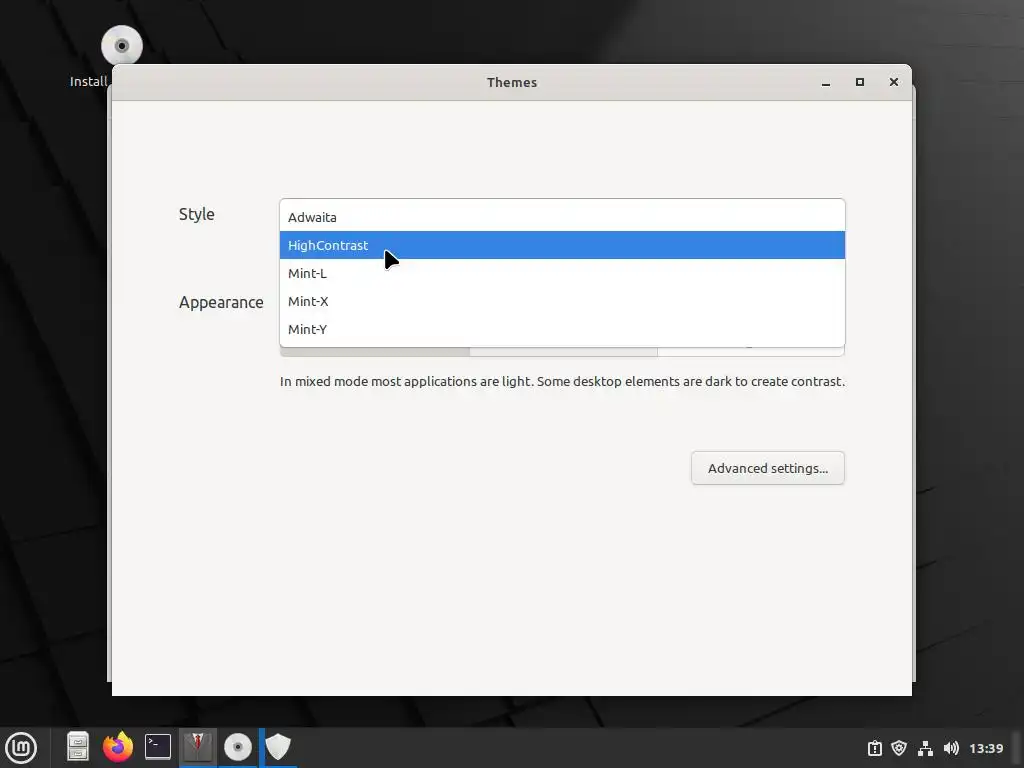Screen dimensions: 1024x768
Task: Switch to the disc installer taskbar item
Action: point(238,747)
